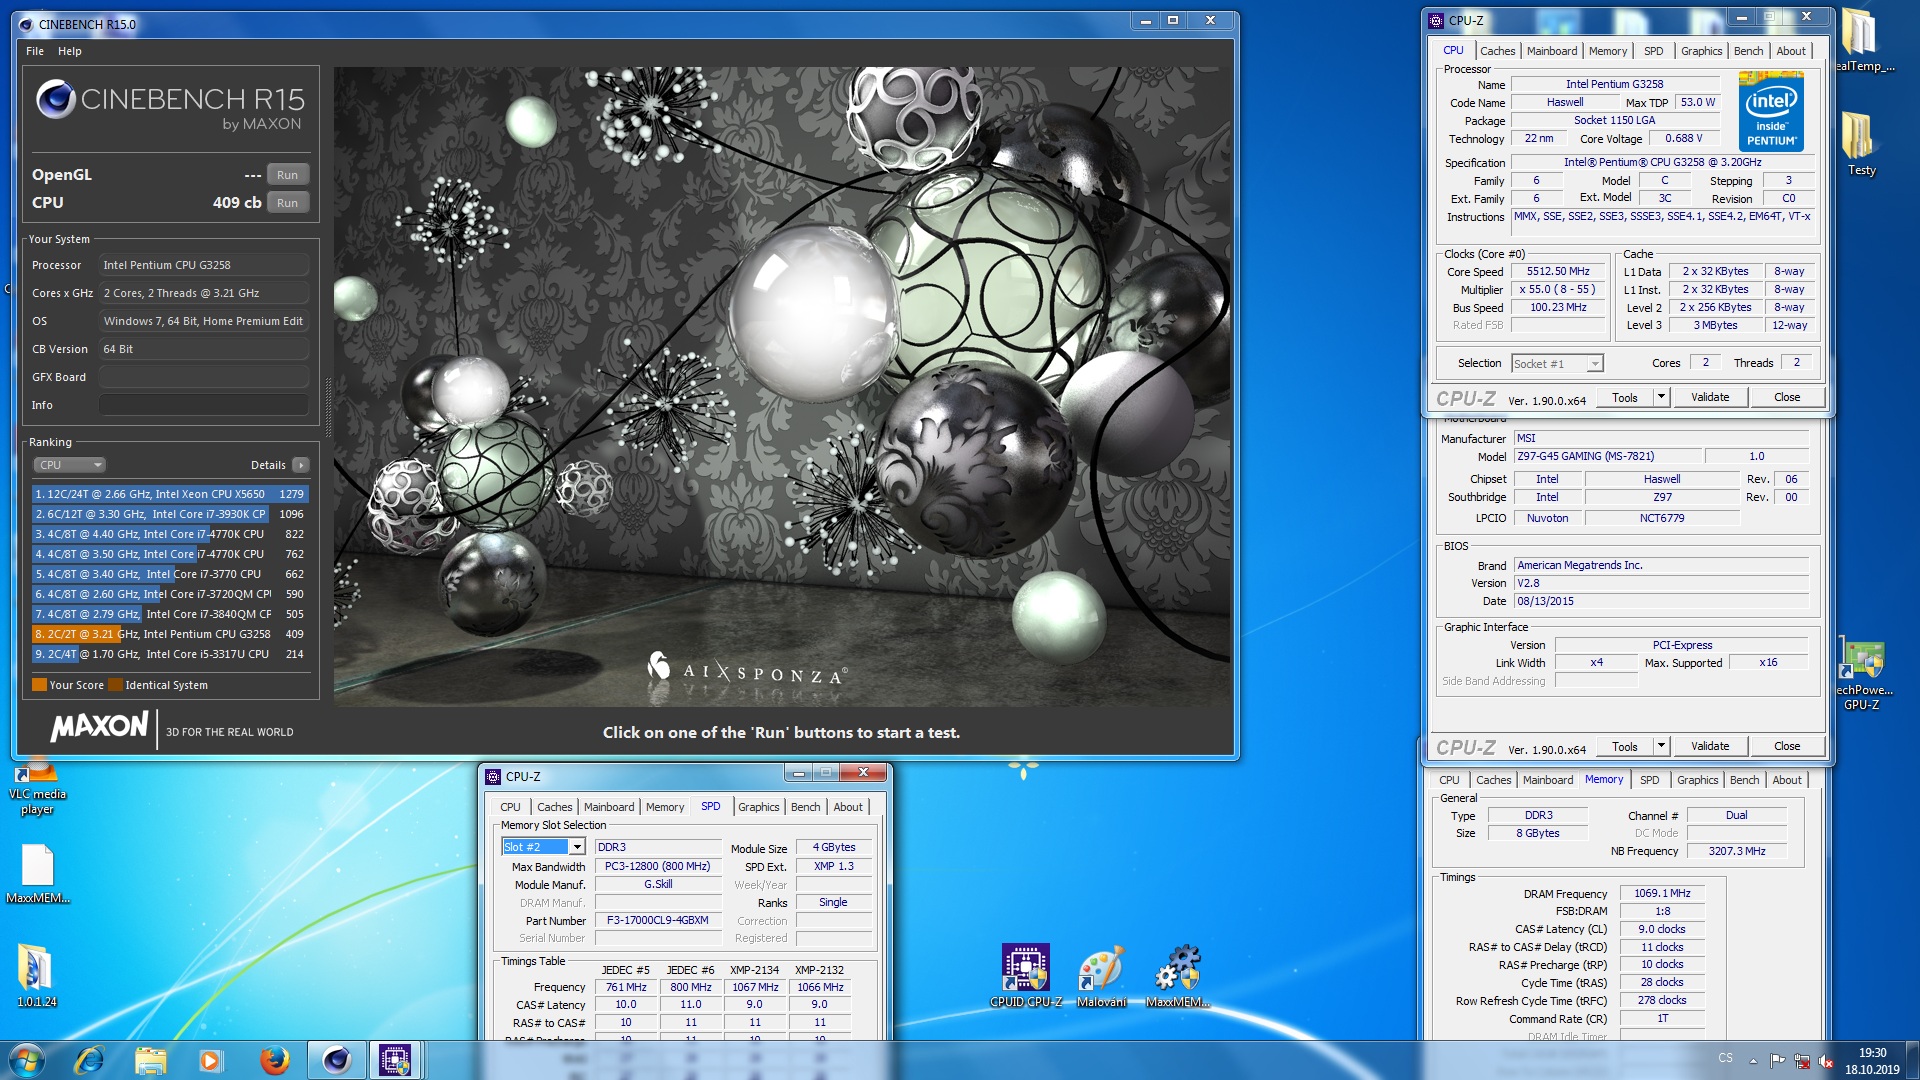The image size is (1920, 1080).
Task: Open Mainboard tab in CPU-Z Memory timings window
Action: click(x=1547, y=780)
